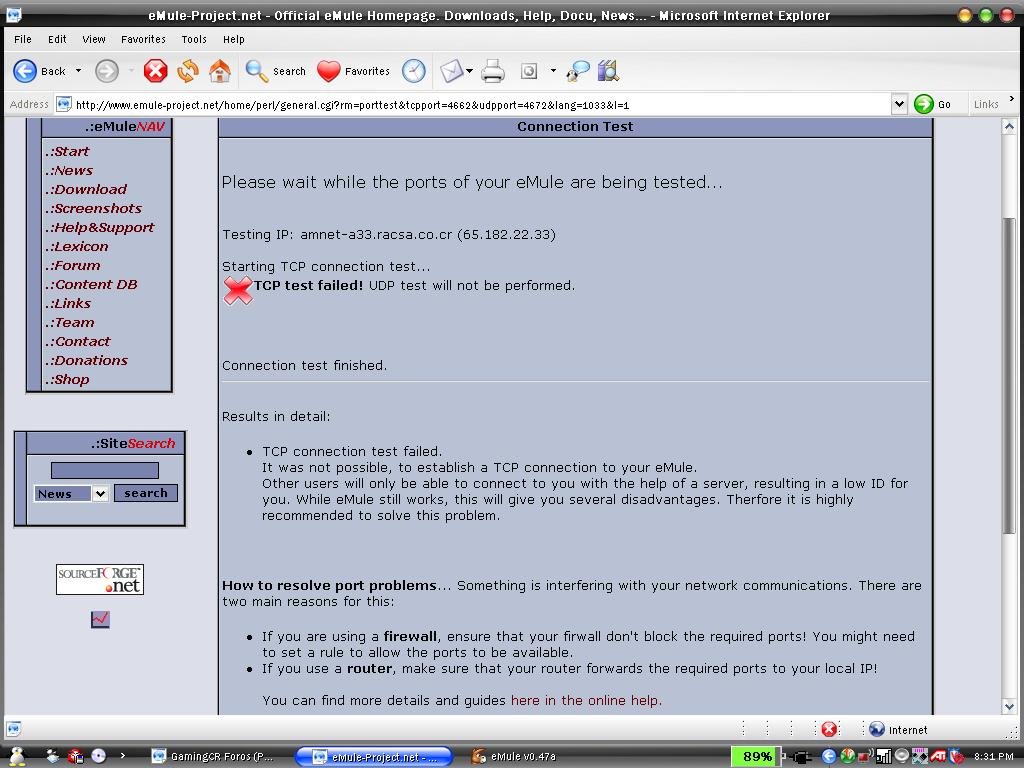The image size is (1024, 768).
Task: Click the Search magnifier toolbar button
Action: point(275,71)
